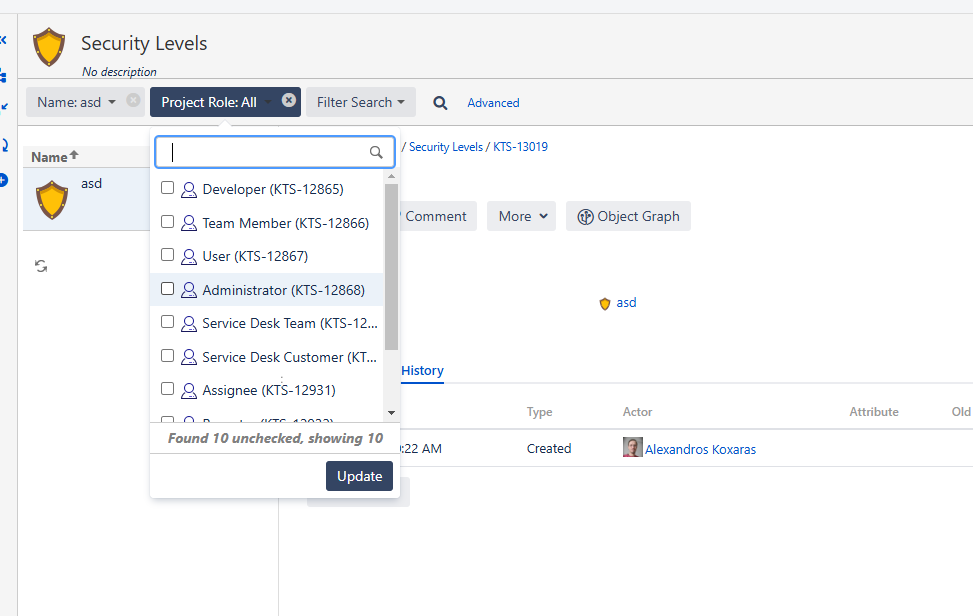Click the Team Member role user icon
This screenshot has width=973, height=616.
click(x=189, y=223)
